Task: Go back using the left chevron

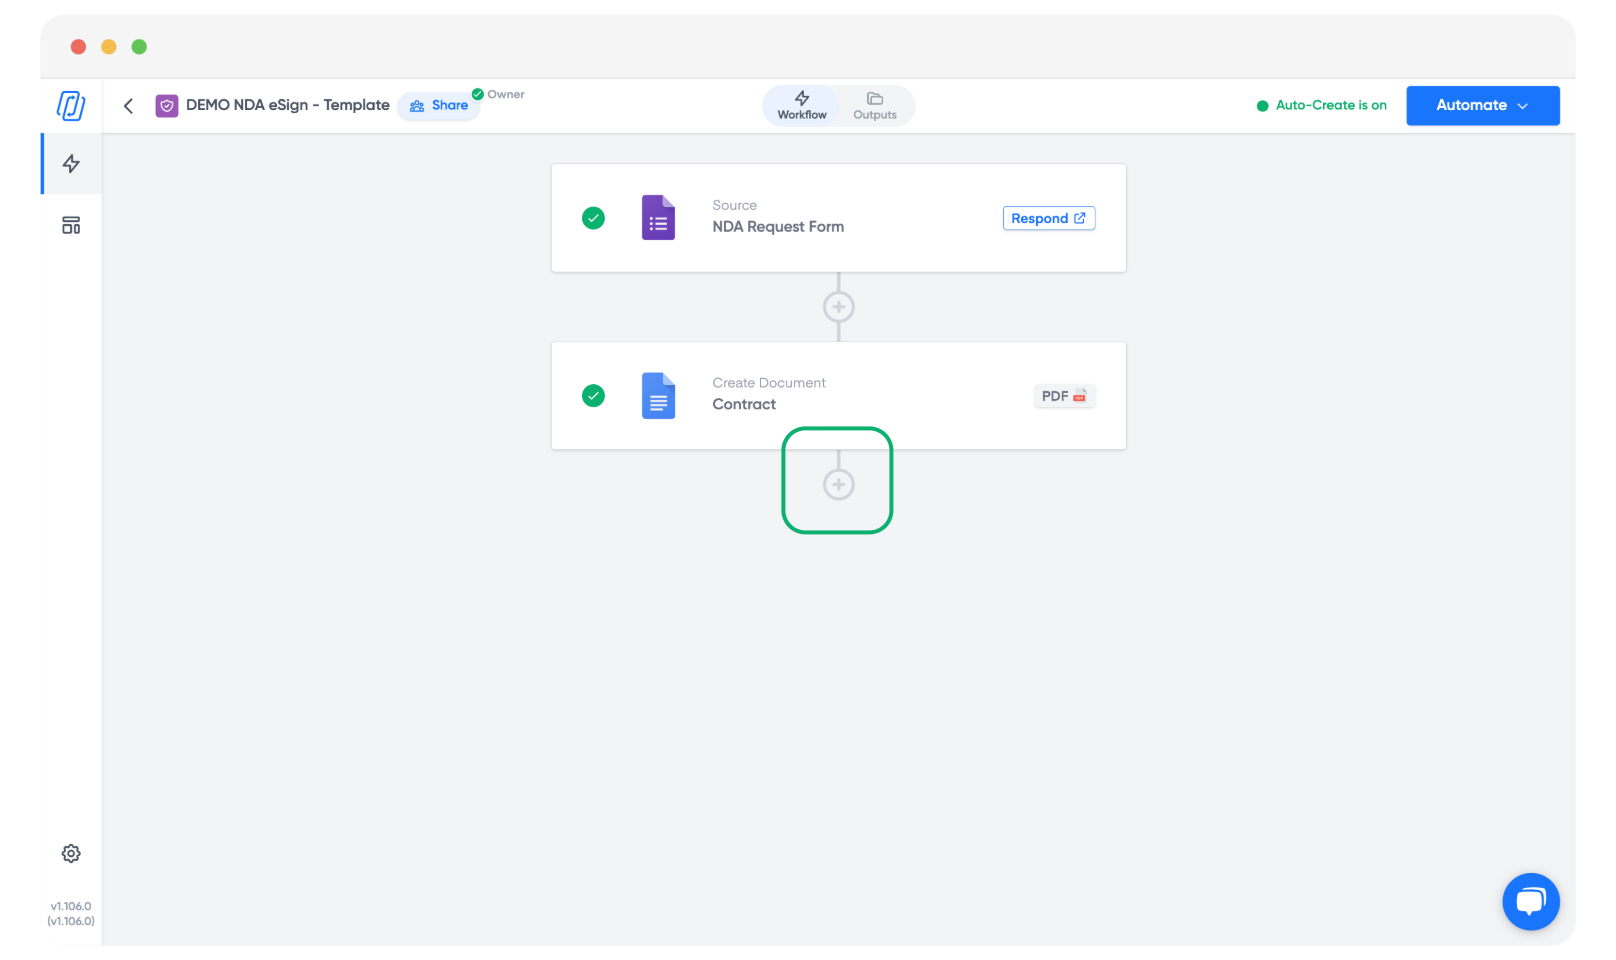Action: [x=128, y=106]
